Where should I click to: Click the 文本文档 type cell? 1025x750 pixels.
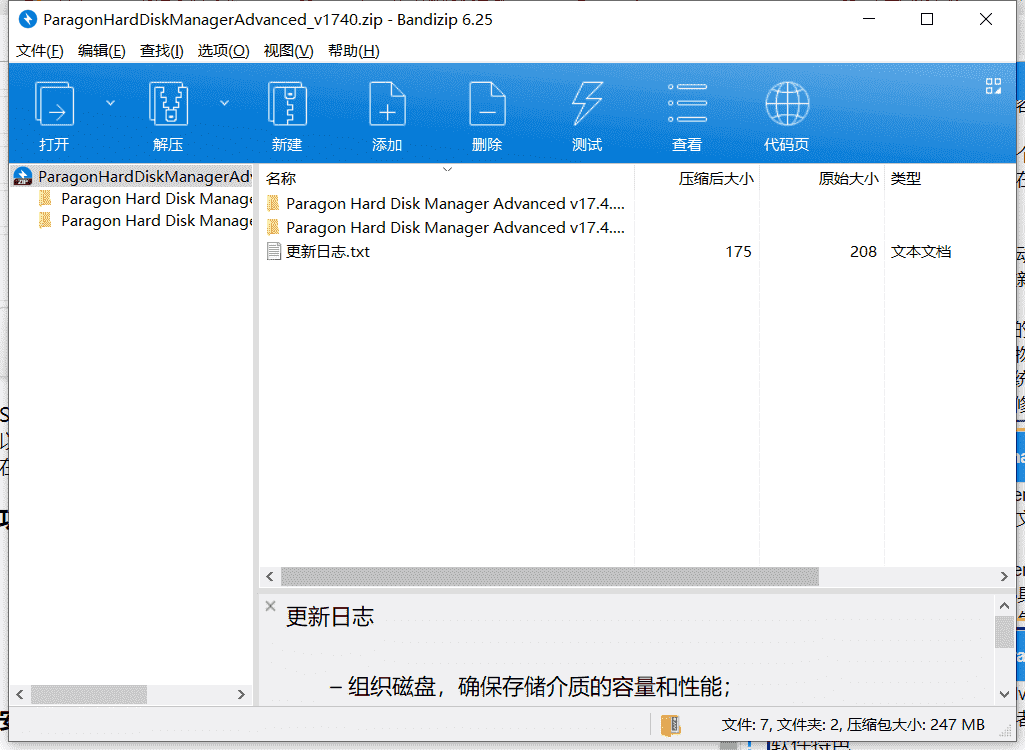pyautogui.click(x=920, y=252)
